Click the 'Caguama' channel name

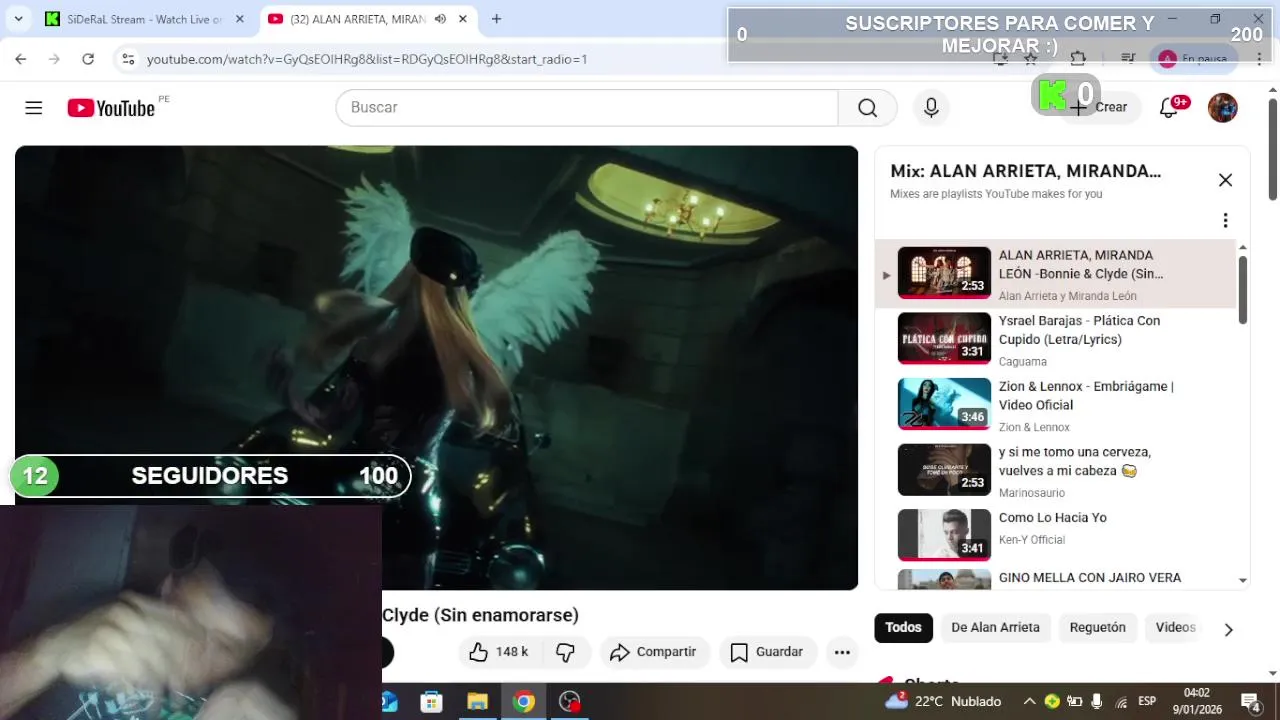tap(1023, 362)
